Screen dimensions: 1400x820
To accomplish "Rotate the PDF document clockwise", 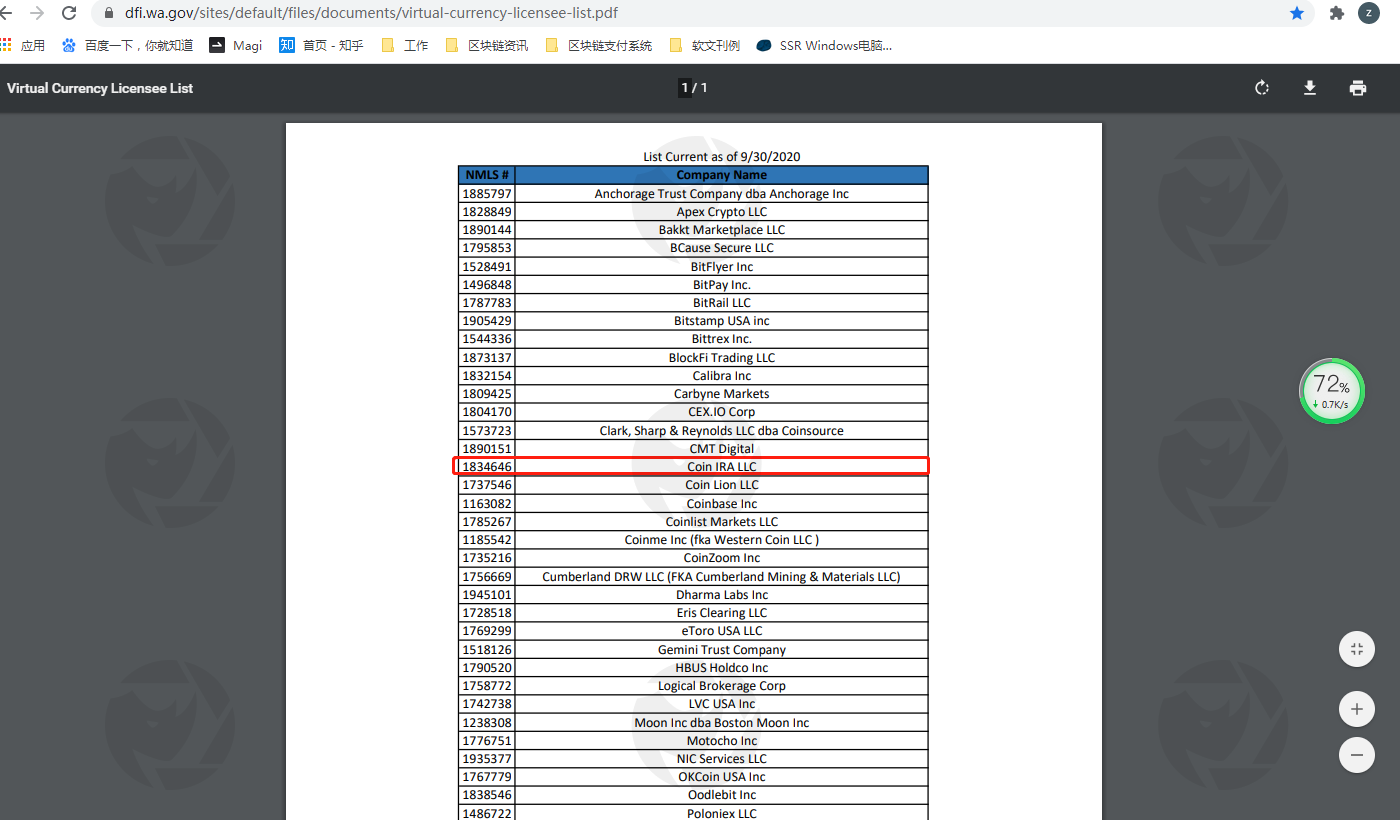I will coord(1262,88).
